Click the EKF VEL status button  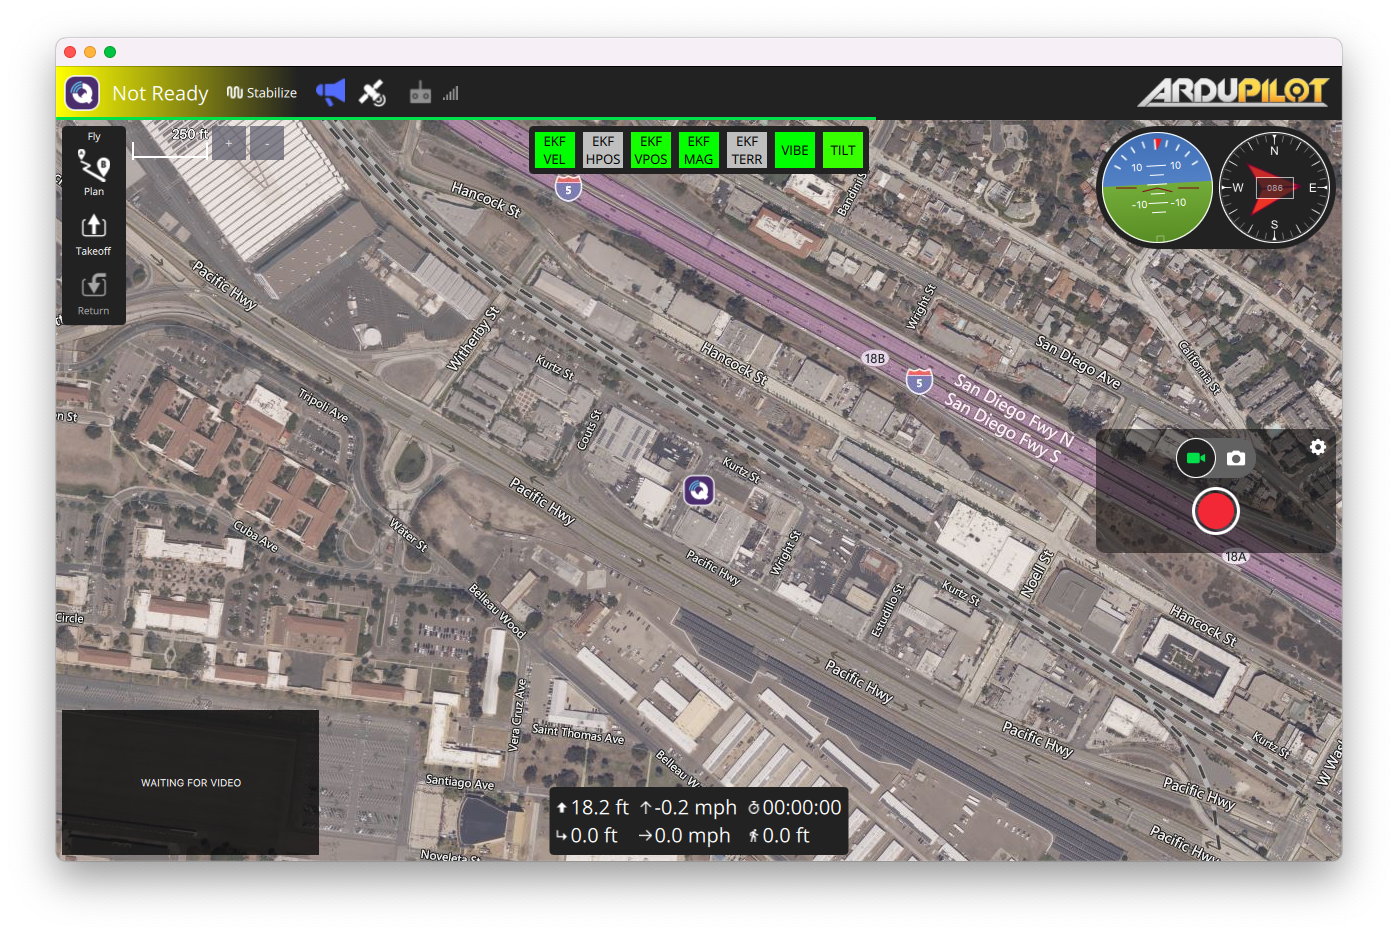(x=555, y=150)
